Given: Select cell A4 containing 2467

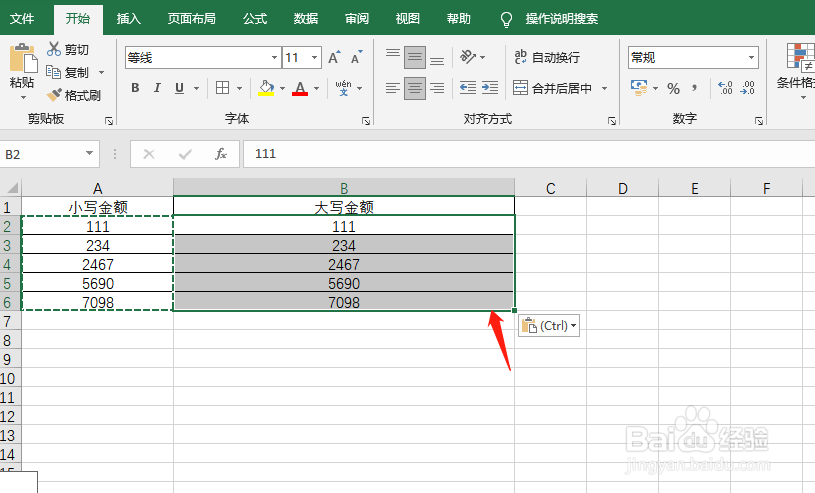Looking at the screenshot, I should (97, 264).
